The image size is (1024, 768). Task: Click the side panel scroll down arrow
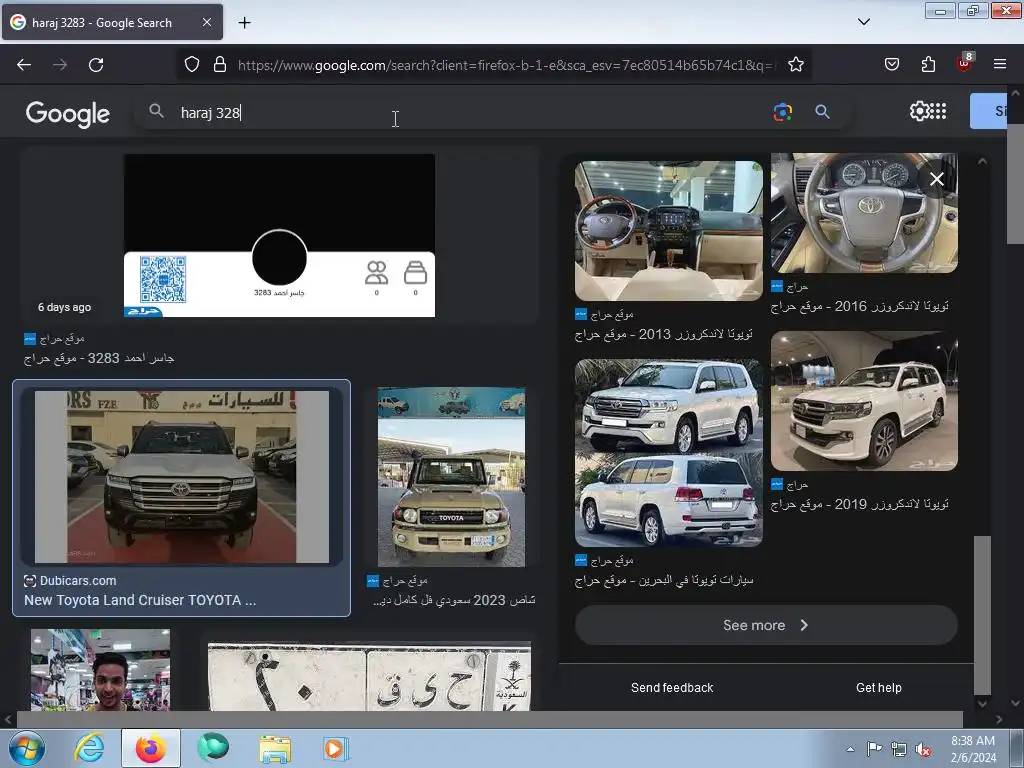[982, 703]
